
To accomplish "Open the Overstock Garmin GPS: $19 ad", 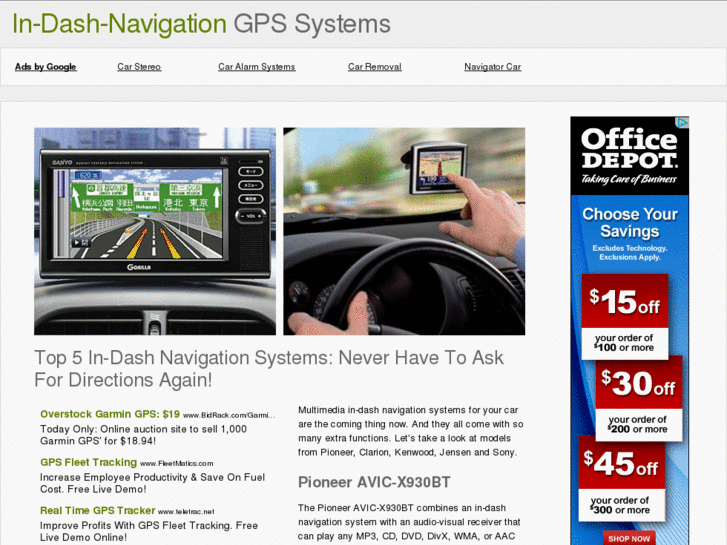I will coord(110,414).
